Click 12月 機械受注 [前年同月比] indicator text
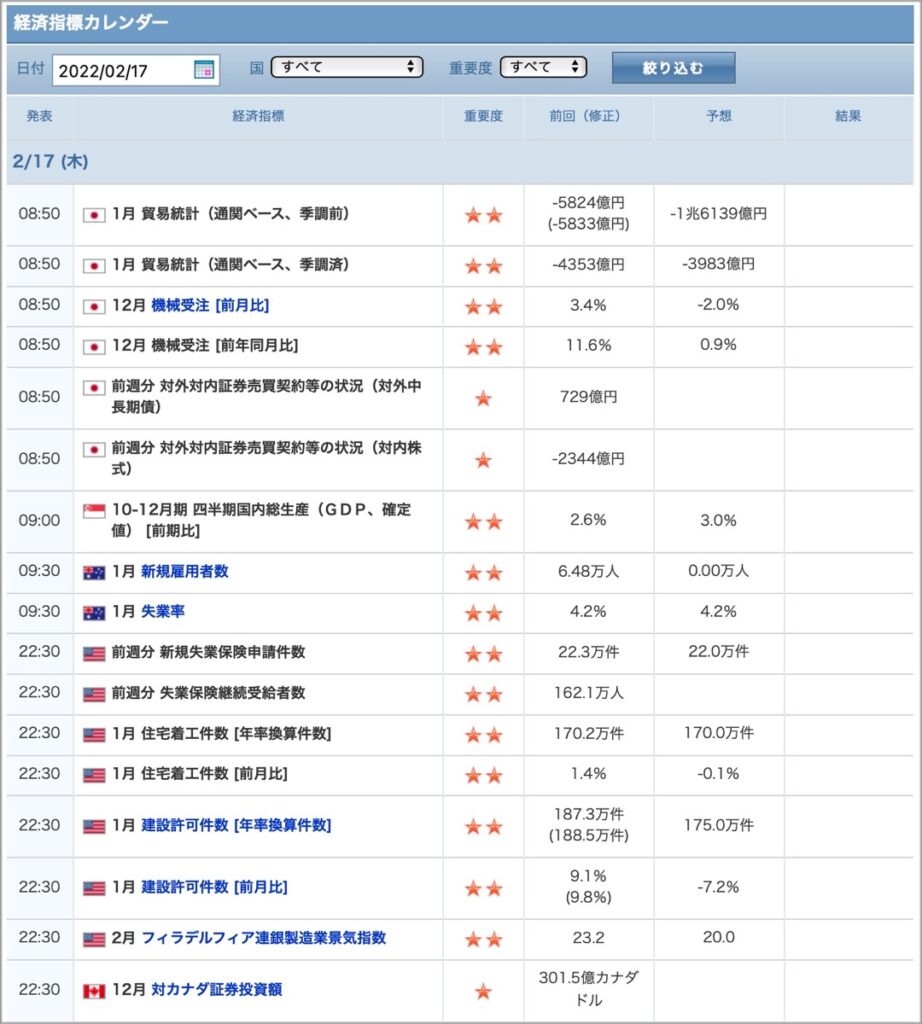Screen dimensions: 922x1024 (205, 345)
